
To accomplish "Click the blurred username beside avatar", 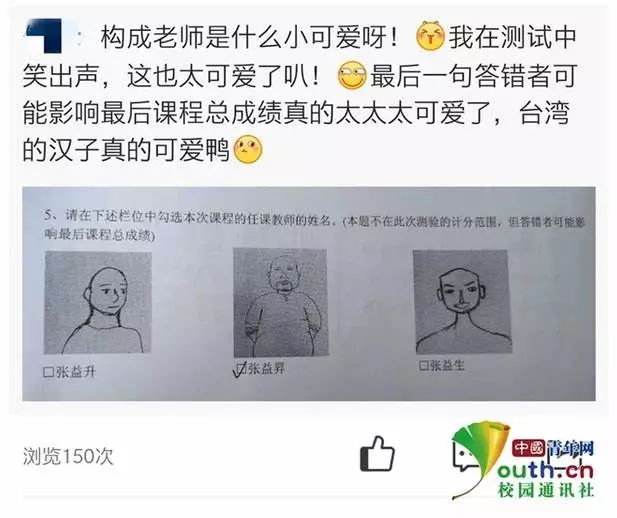I will click(x=78, y=37).
